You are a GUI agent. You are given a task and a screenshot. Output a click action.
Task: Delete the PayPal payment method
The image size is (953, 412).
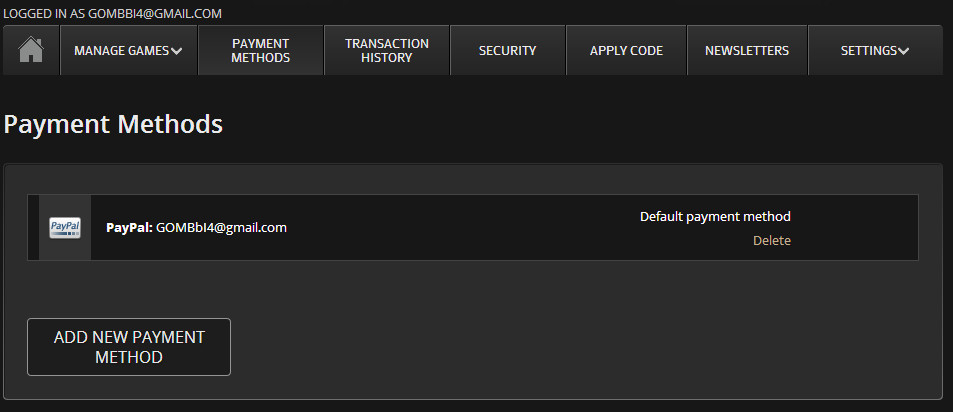pyautogui.click(x=771, y=240)
